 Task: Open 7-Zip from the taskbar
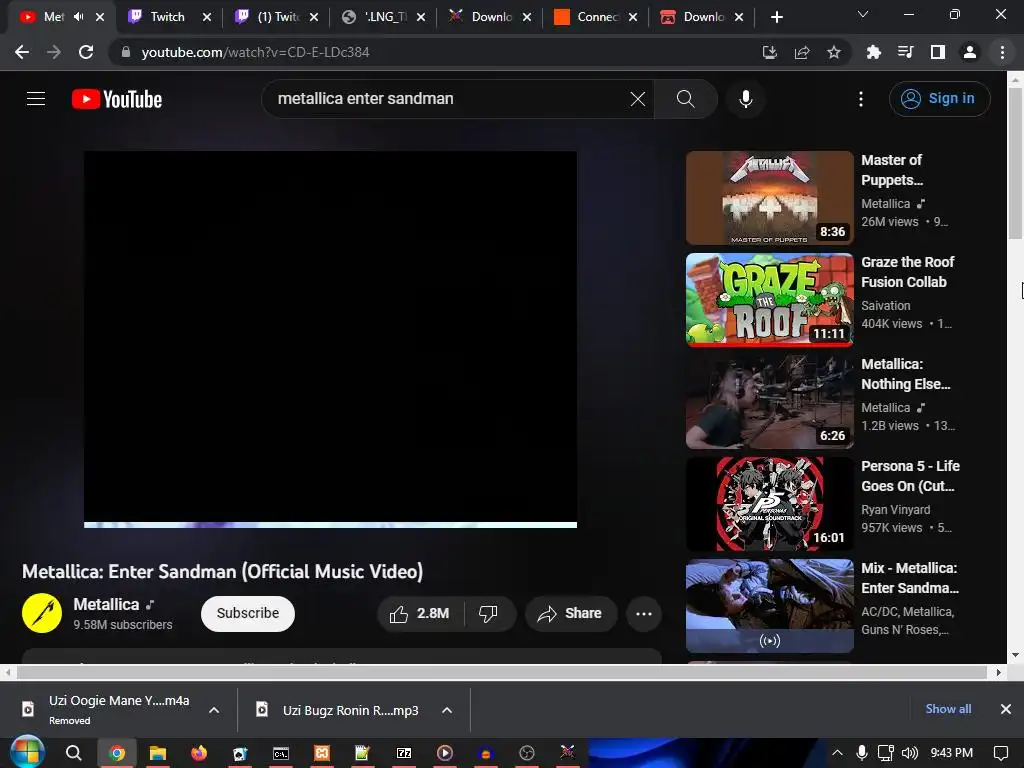point(404,753)
